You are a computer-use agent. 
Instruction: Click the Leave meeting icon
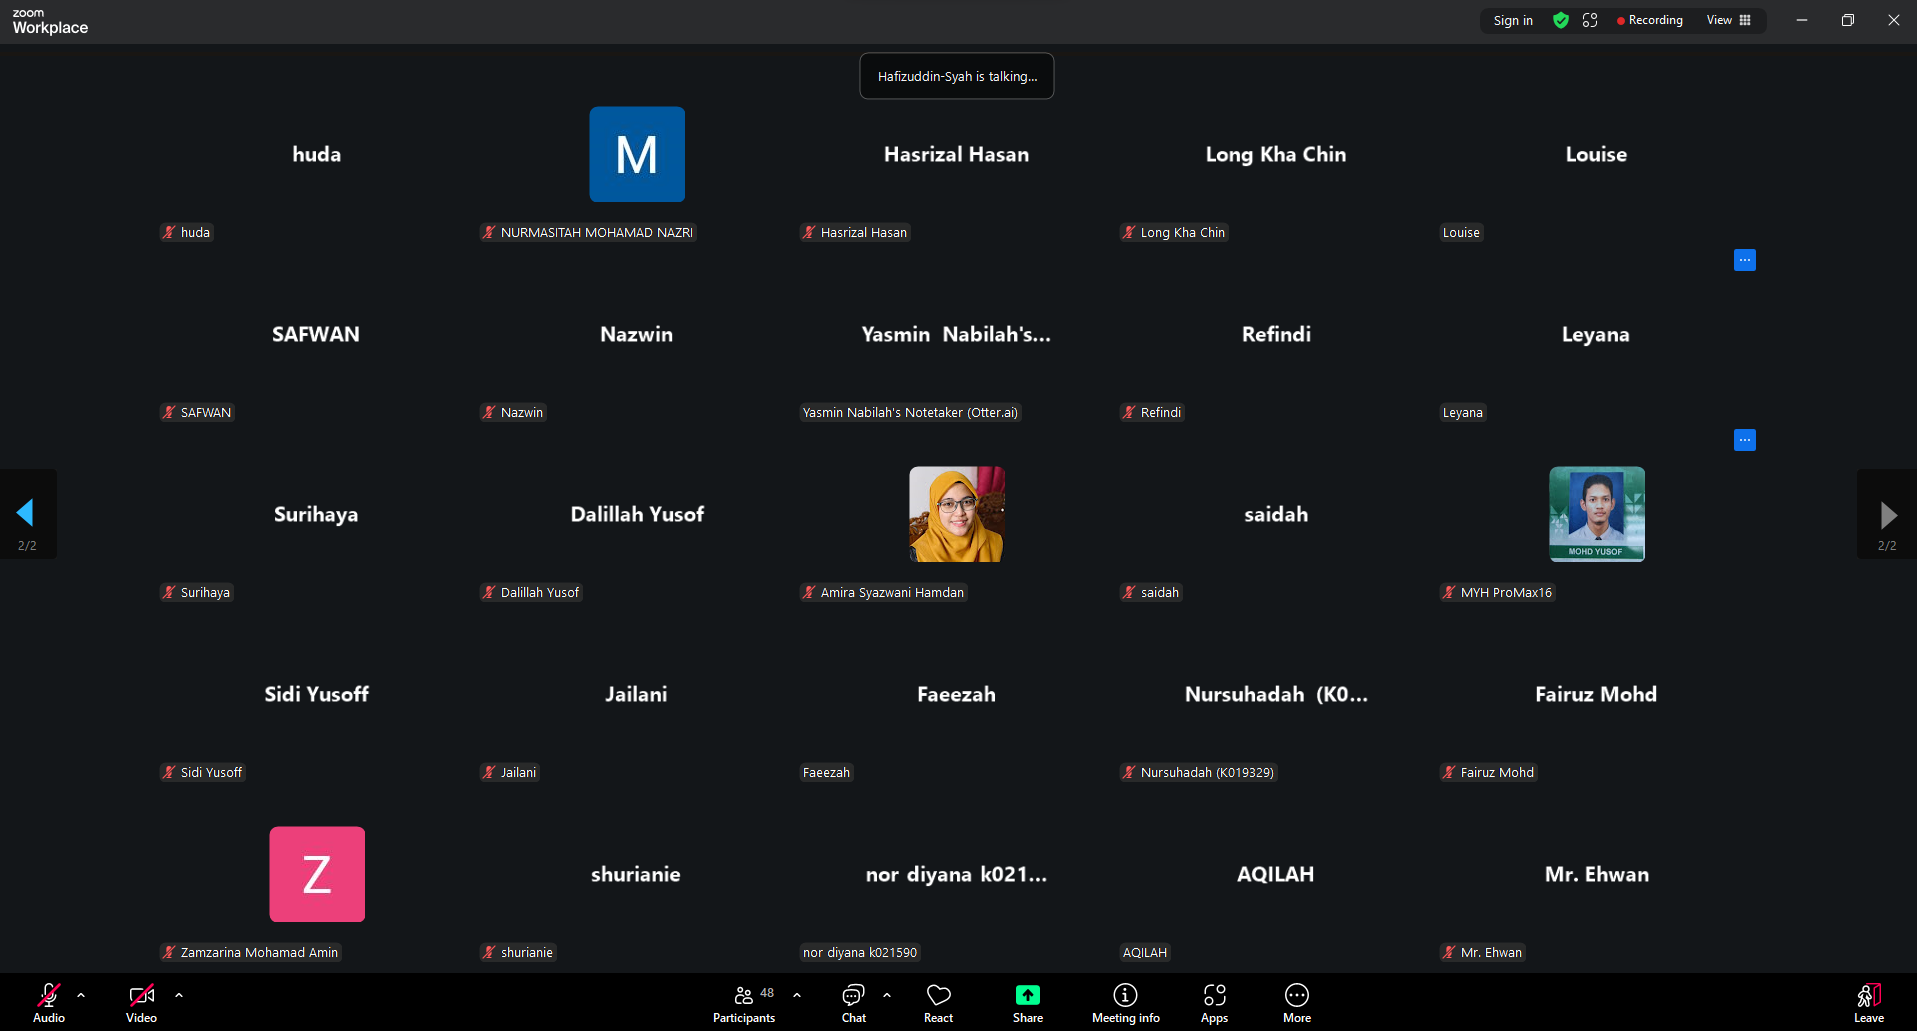[x=1868, y=1003]
